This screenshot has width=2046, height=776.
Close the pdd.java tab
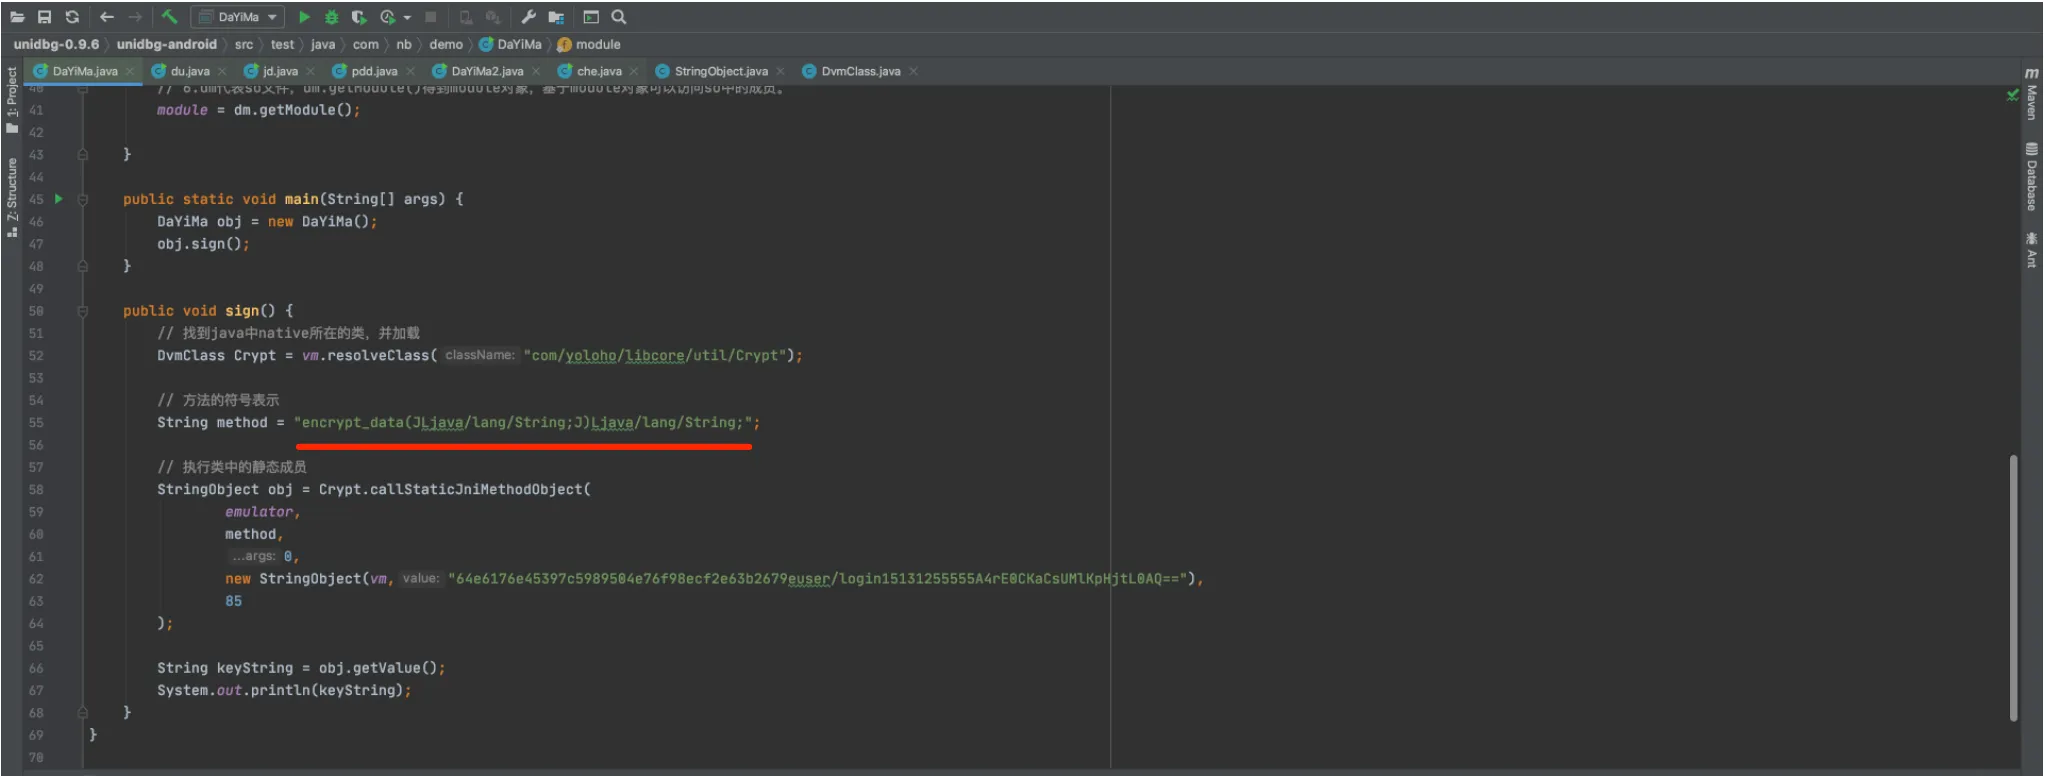pyautogui.click(x=410, y=71)
